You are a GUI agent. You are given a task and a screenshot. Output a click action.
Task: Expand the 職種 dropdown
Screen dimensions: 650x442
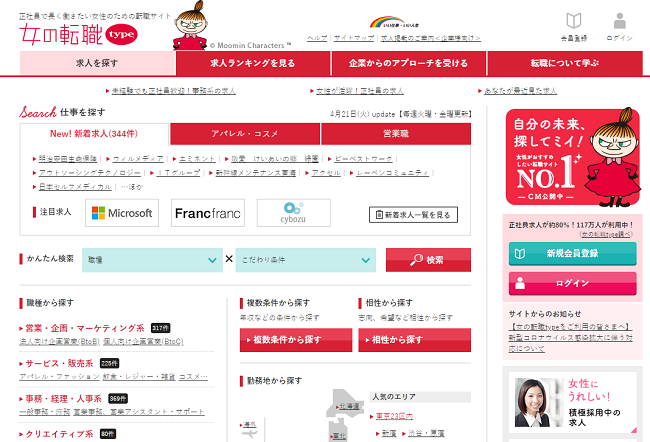pos(153,259)
